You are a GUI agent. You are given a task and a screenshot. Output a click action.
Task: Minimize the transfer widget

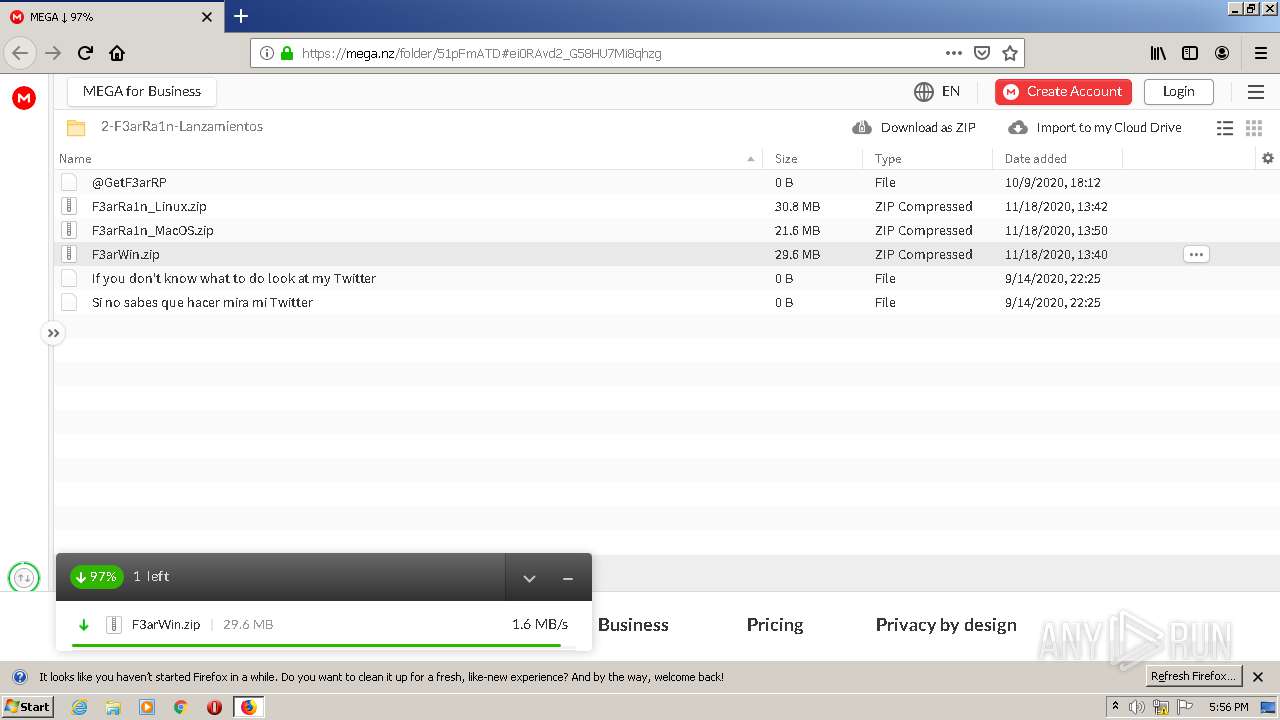pos(568,578)
